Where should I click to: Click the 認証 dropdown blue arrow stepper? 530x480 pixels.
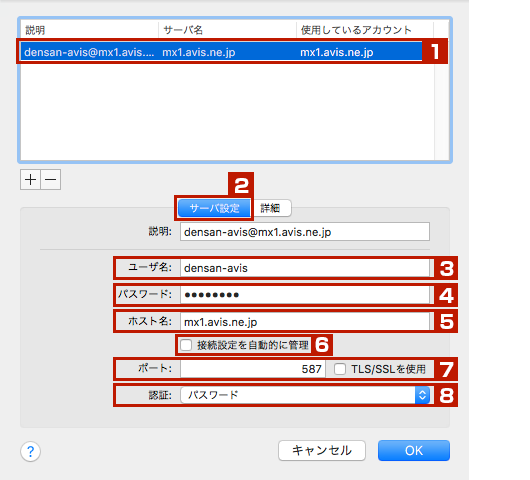tap(422, 395)
